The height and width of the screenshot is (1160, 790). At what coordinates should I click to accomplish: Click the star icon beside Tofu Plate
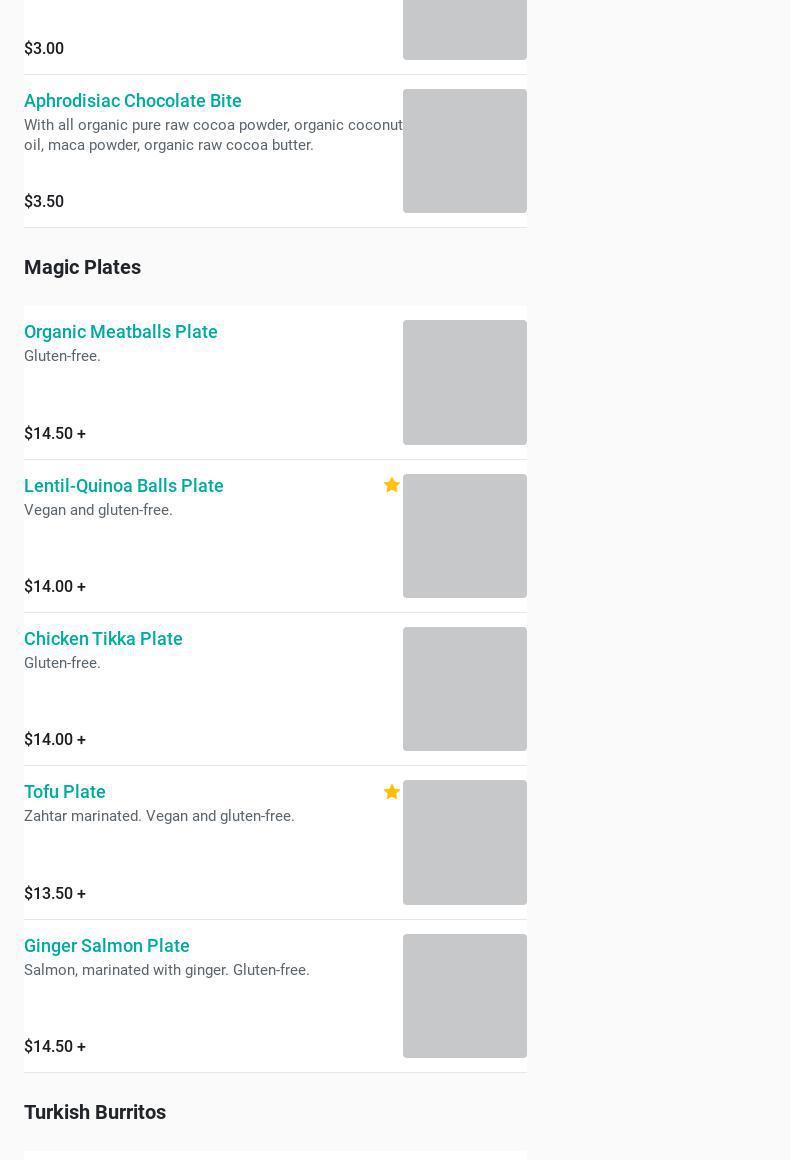pyautogui.click(x=392, y=792)
